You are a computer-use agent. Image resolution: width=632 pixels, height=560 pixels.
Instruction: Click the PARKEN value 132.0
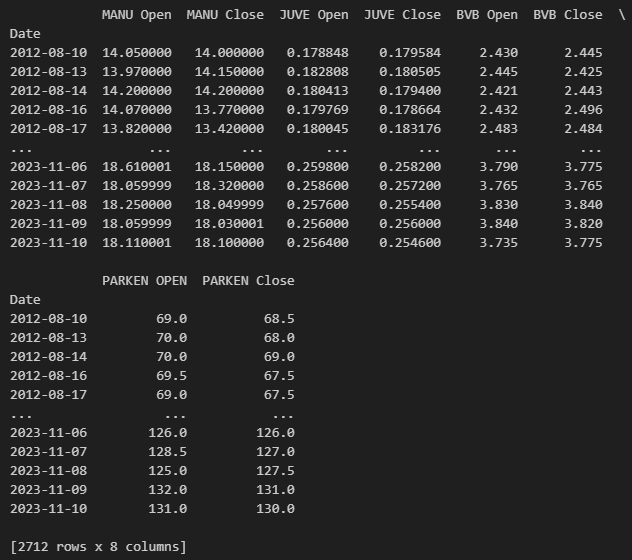(x=168, y=489)
